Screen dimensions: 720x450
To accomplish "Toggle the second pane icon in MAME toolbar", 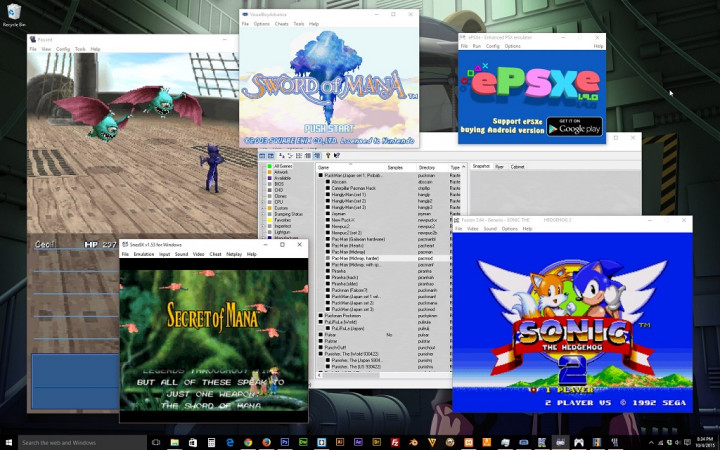I will (271, 156).
